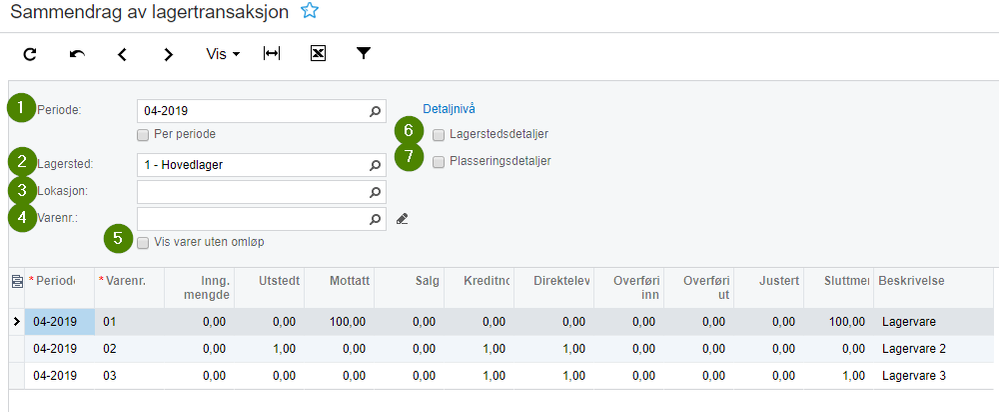Open Varenr. lookup magnifier
This screenshot has width=999, height=412.
[x=375, y=219]
